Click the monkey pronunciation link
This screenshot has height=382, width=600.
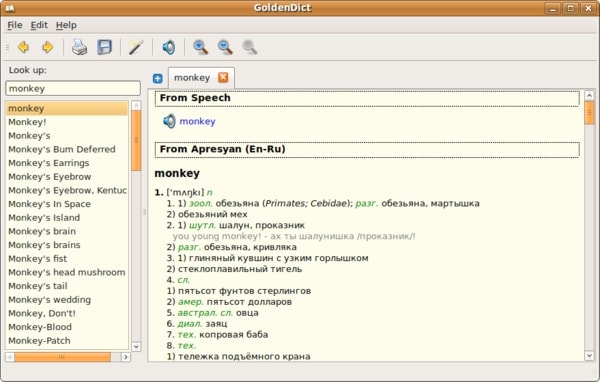[x=197, y=121]
